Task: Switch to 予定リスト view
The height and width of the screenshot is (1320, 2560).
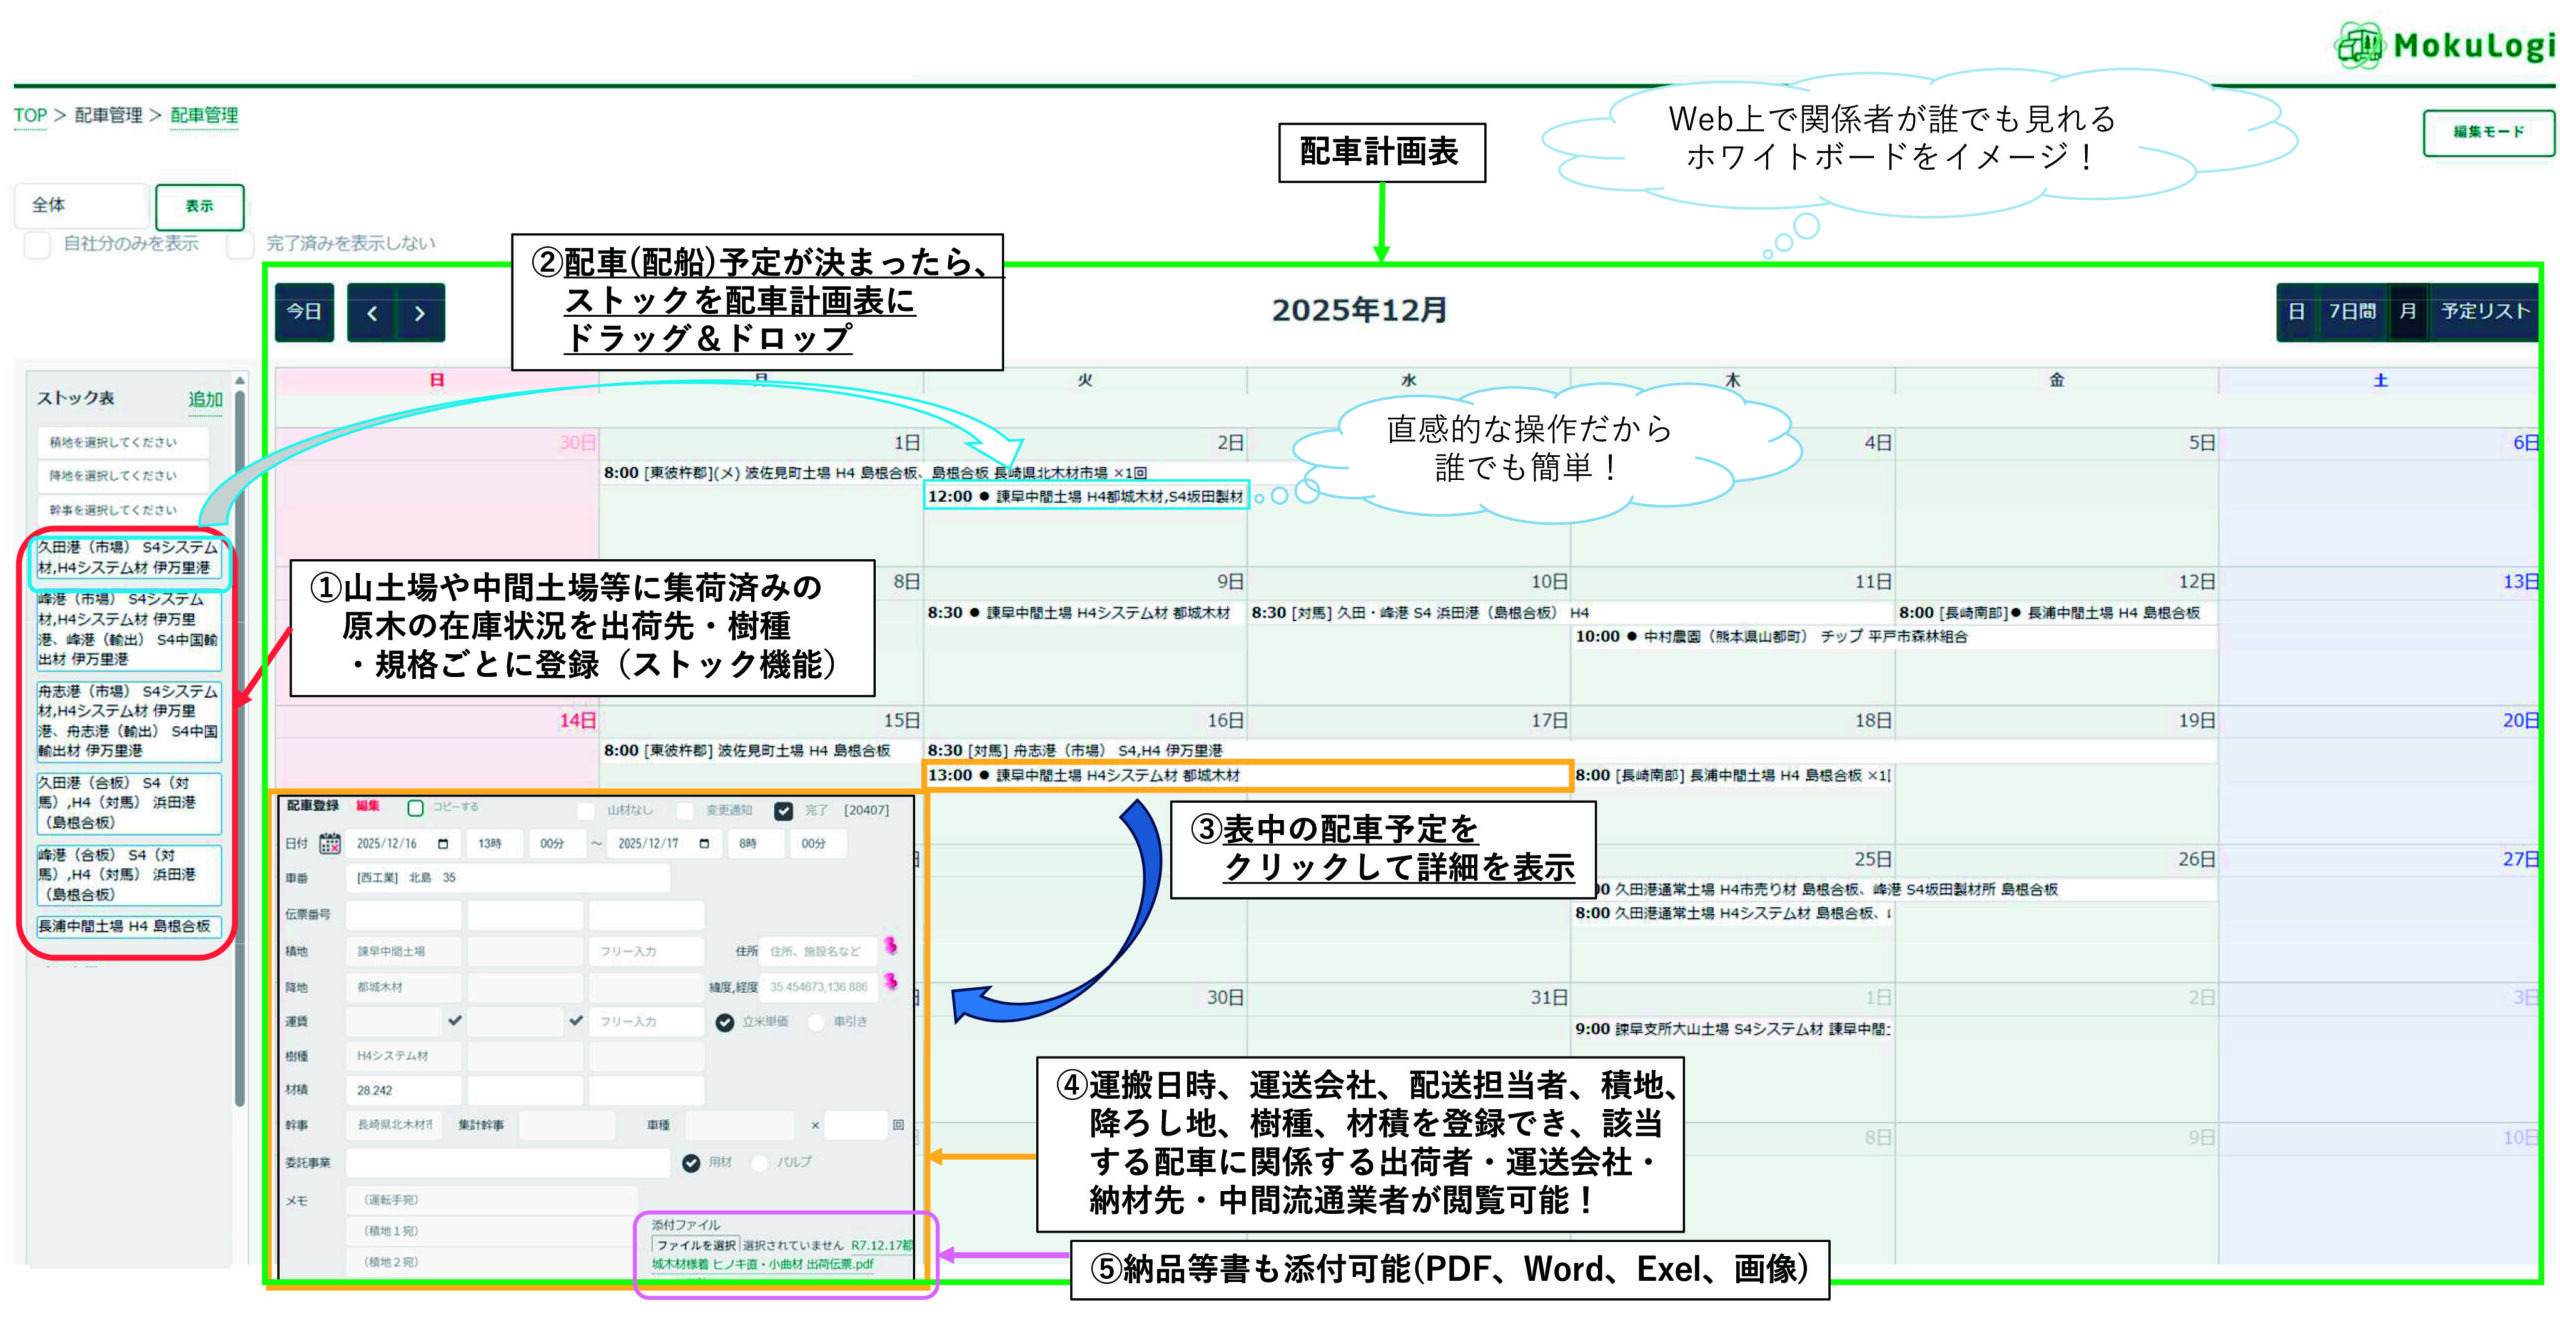Action: [x=2484, y=312]
